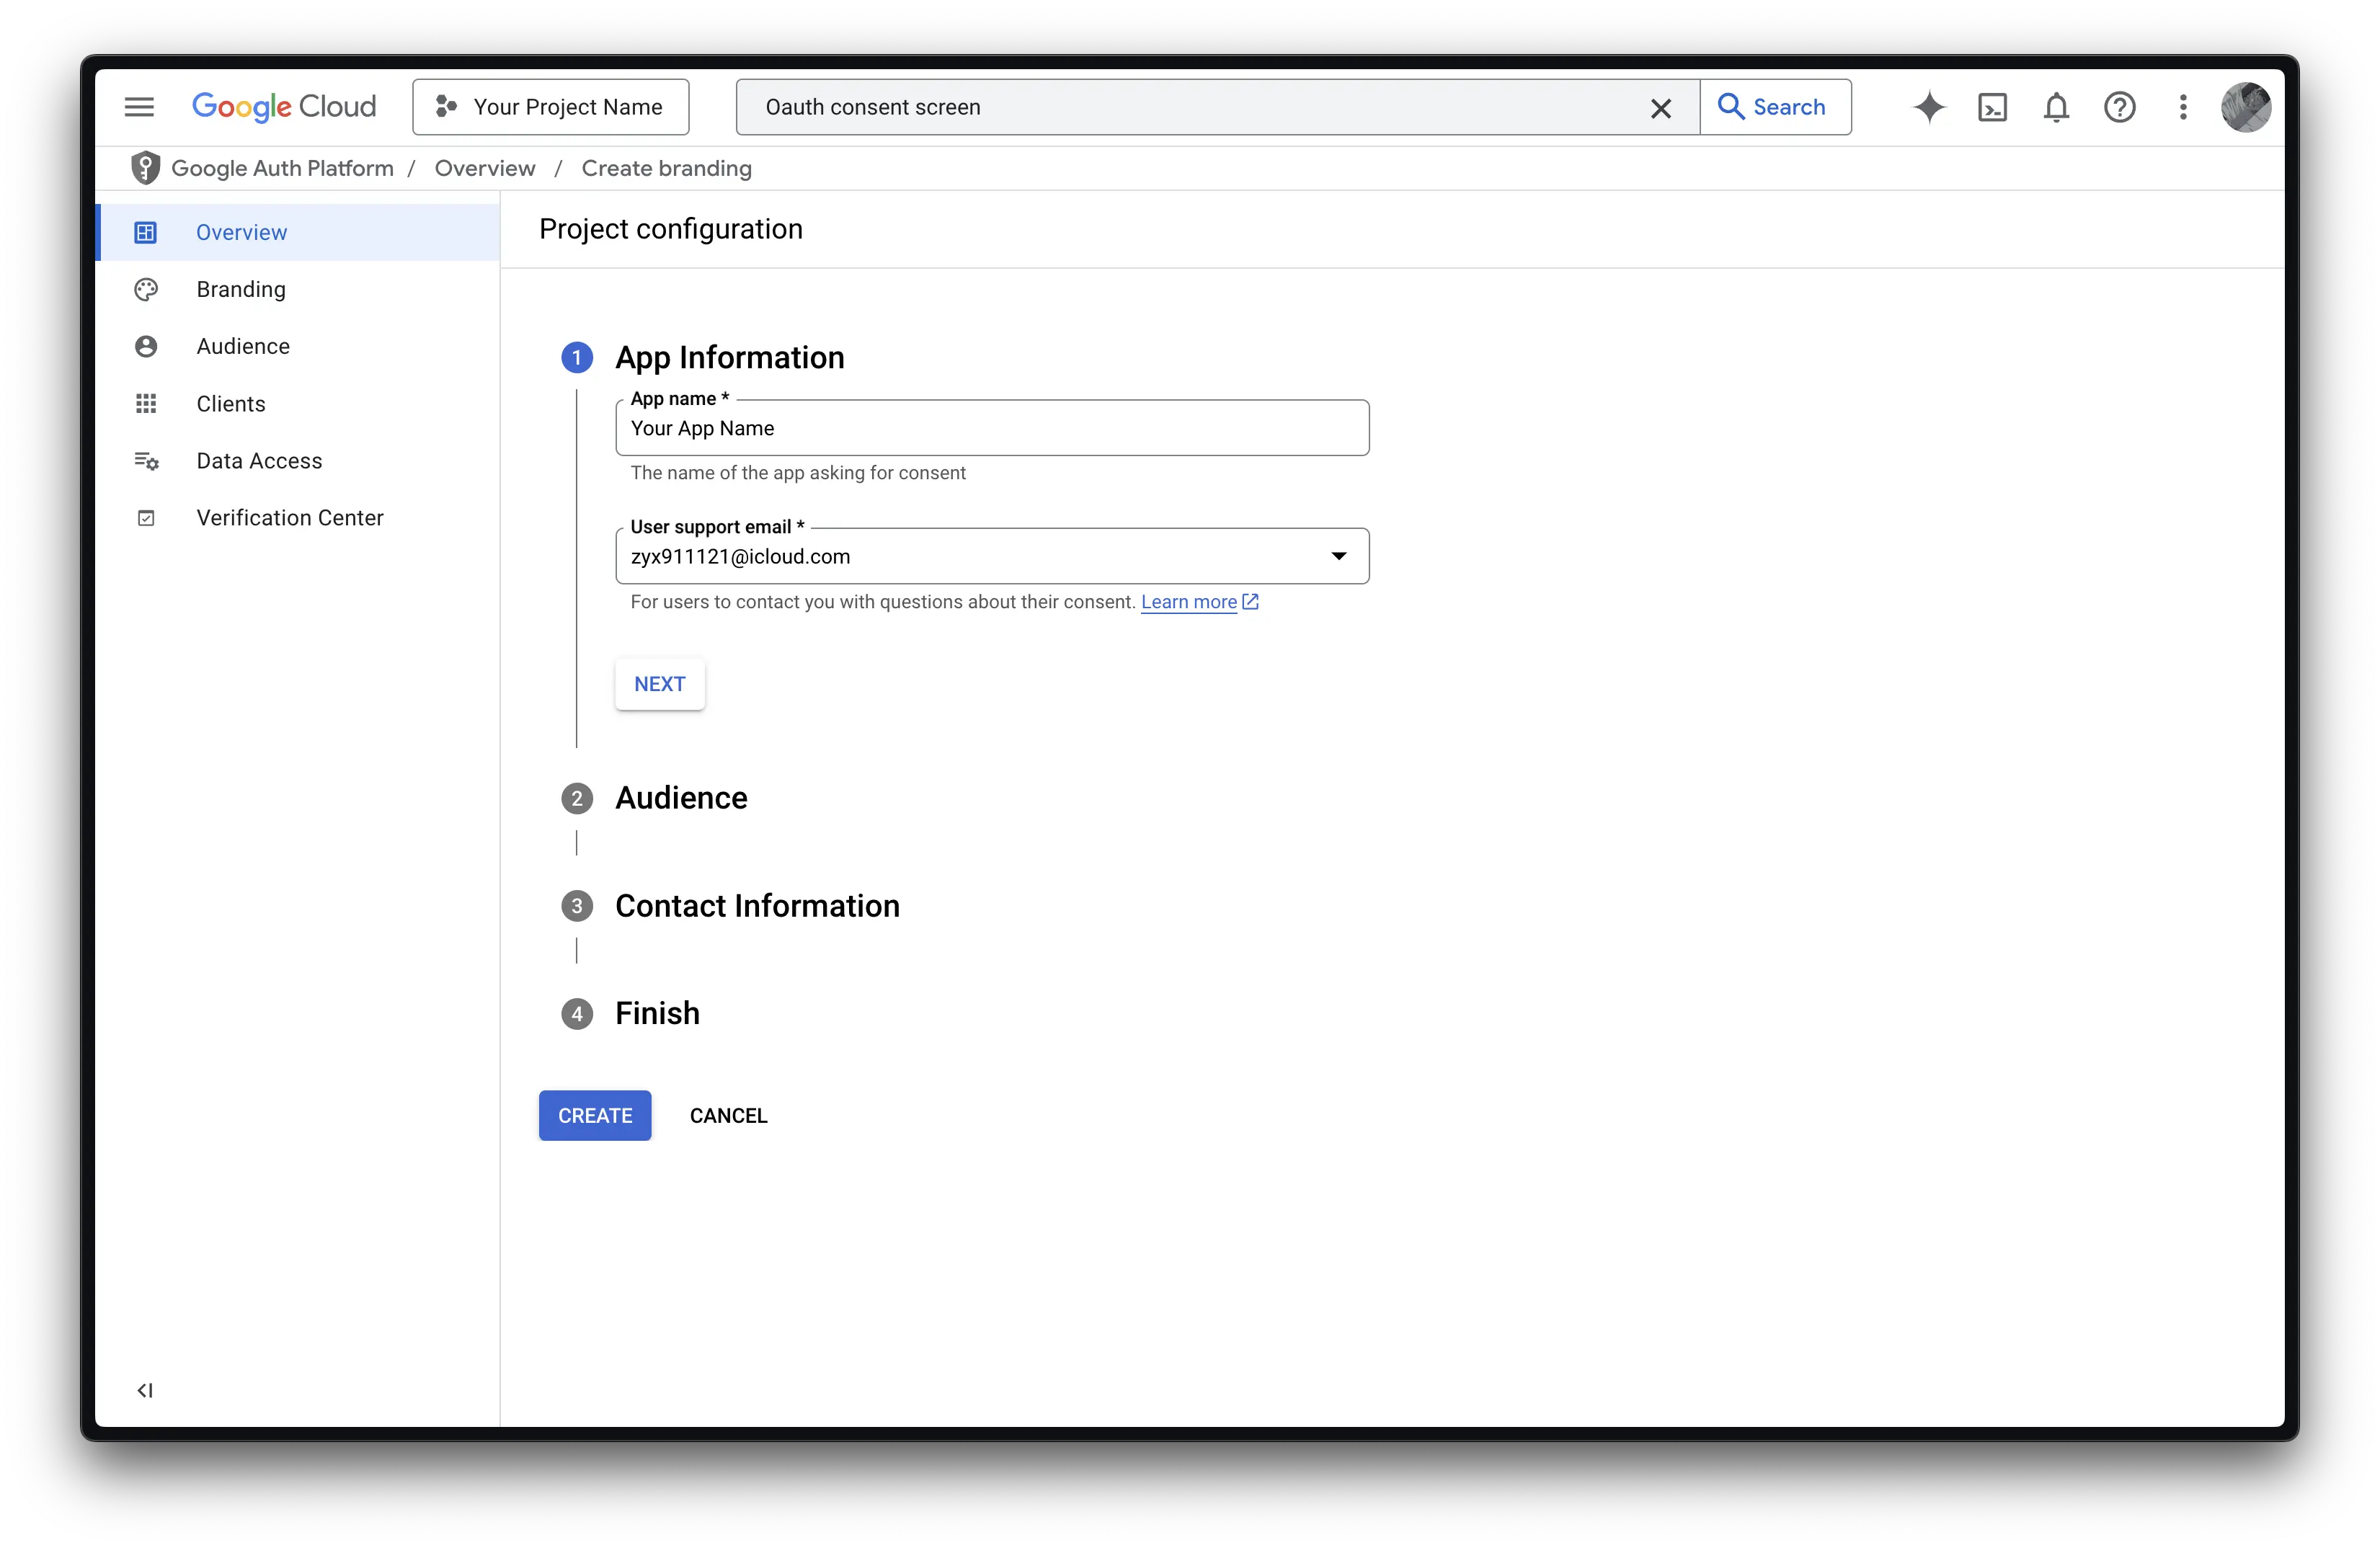This screenshot has height=1548, width=2380.
Task: Expand step 3 Contact Information
Action: (x=757, y=906)
